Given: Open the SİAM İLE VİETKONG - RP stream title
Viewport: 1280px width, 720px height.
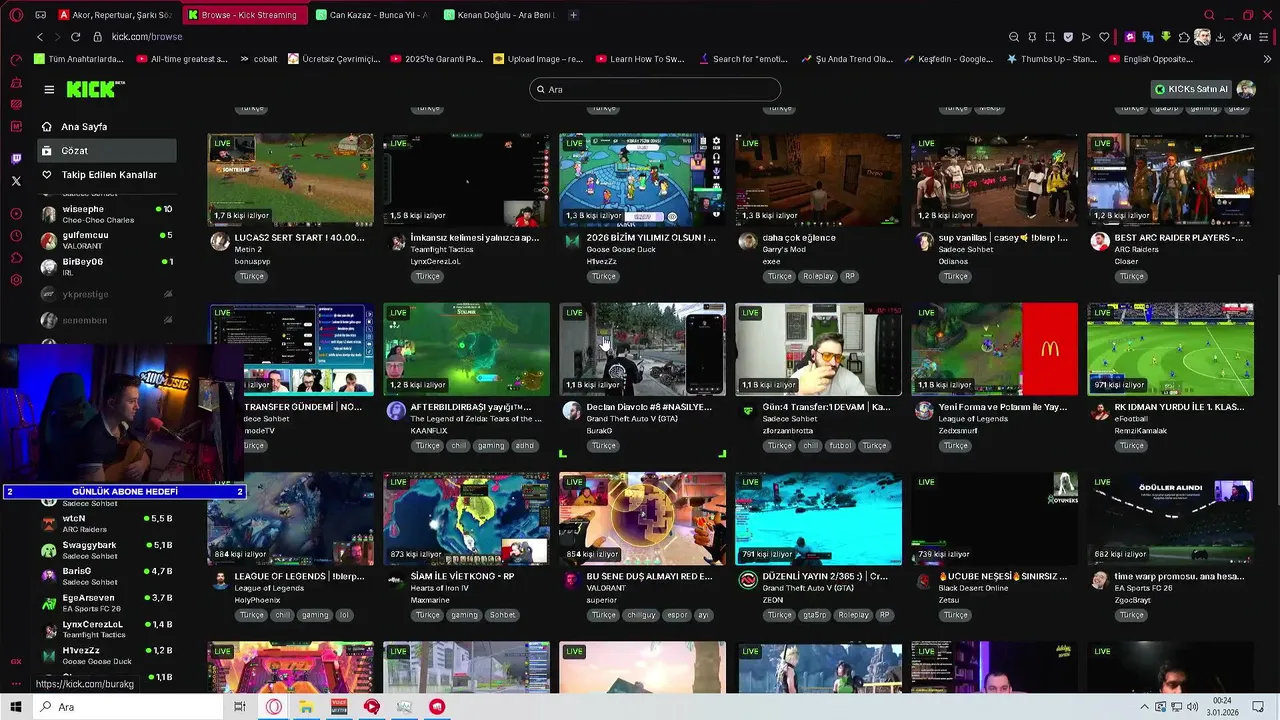Looking at the screenshot, I should pyautogui.click(x=462, y=577).
